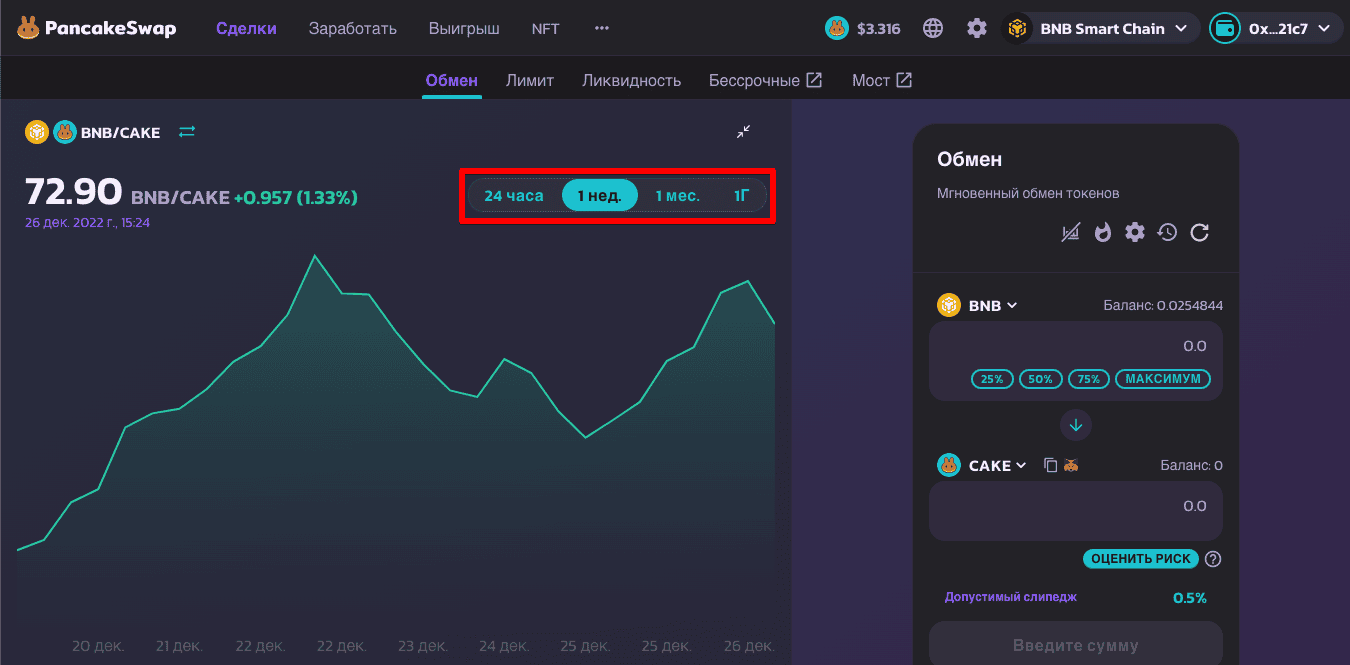Select the 1Г chart range
Screen dimensions: 1350x665
click(742, 195)
